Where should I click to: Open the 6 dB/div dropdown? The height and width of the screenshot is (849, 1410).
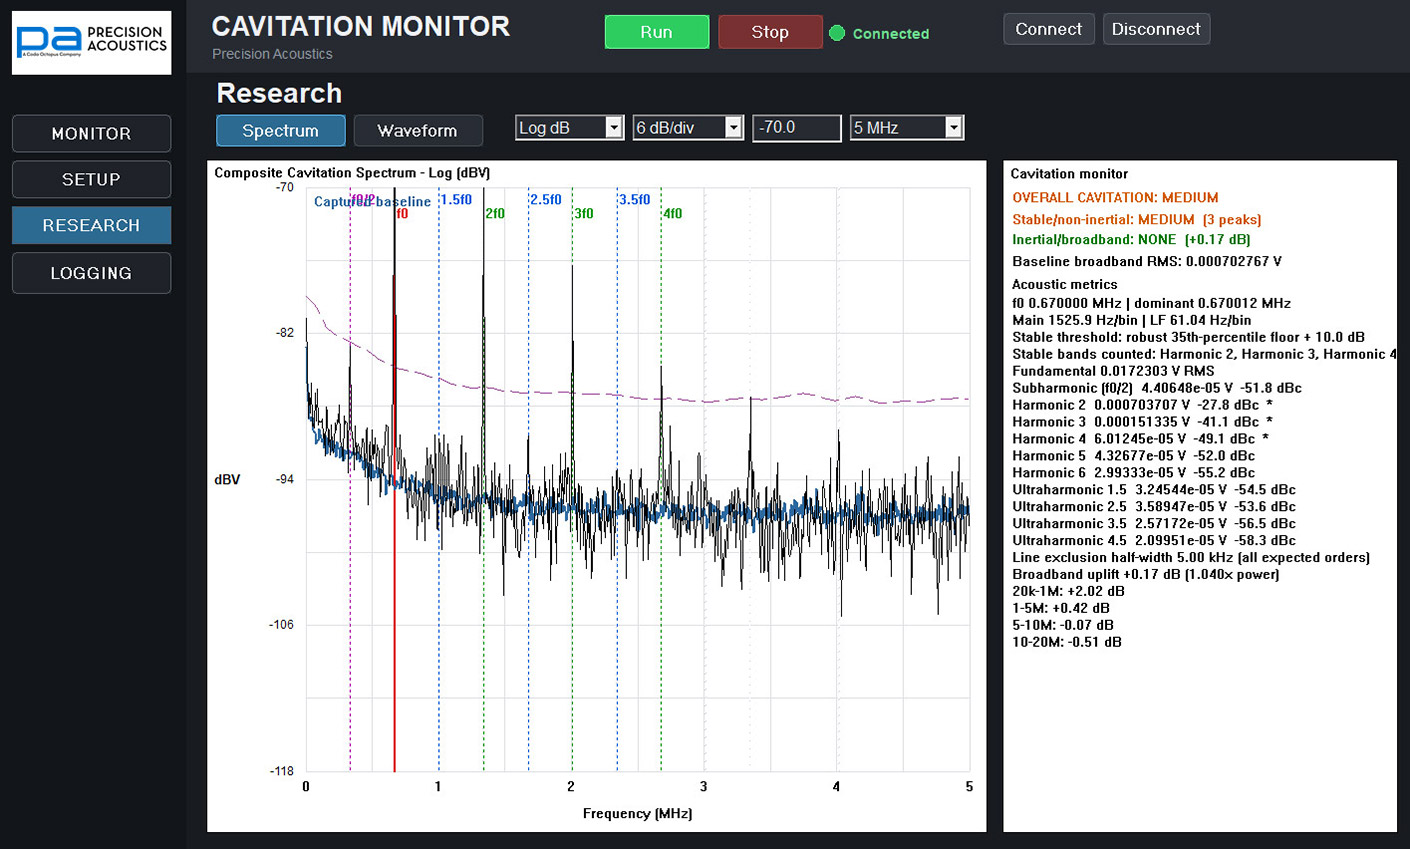688,127
